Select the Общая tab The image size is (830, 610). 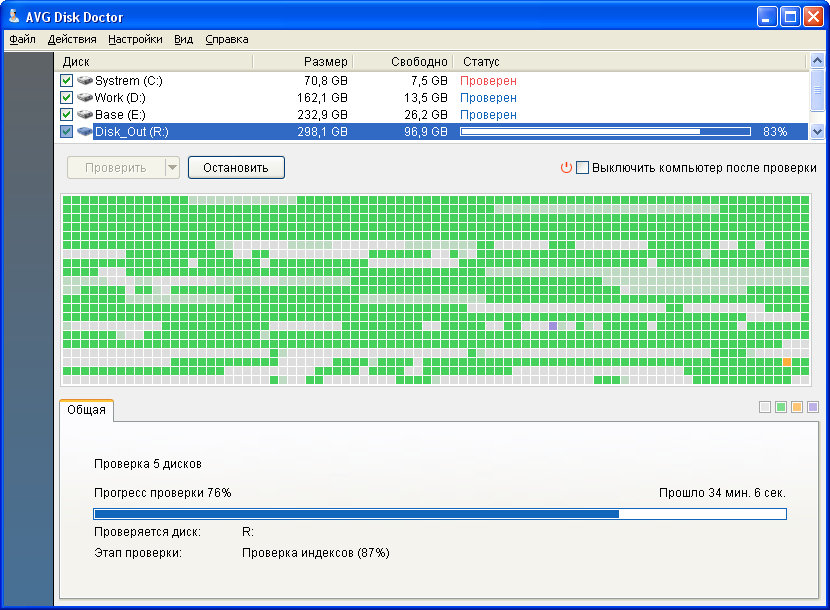pyautogui.click(x=86, y=410)
